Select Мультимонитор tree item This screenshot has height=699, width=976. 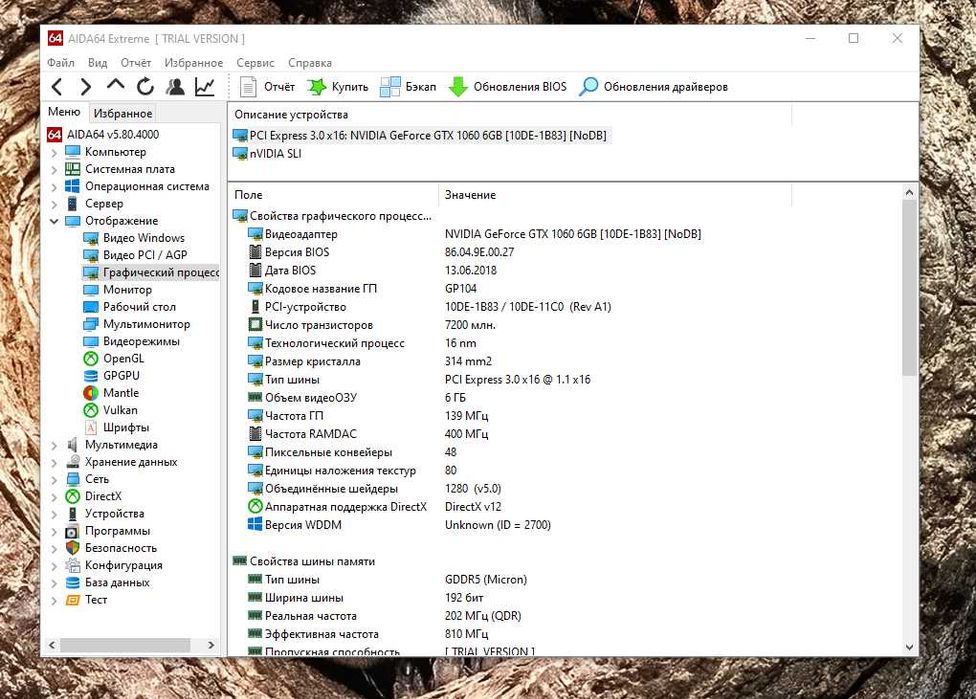tap(137, 324)
